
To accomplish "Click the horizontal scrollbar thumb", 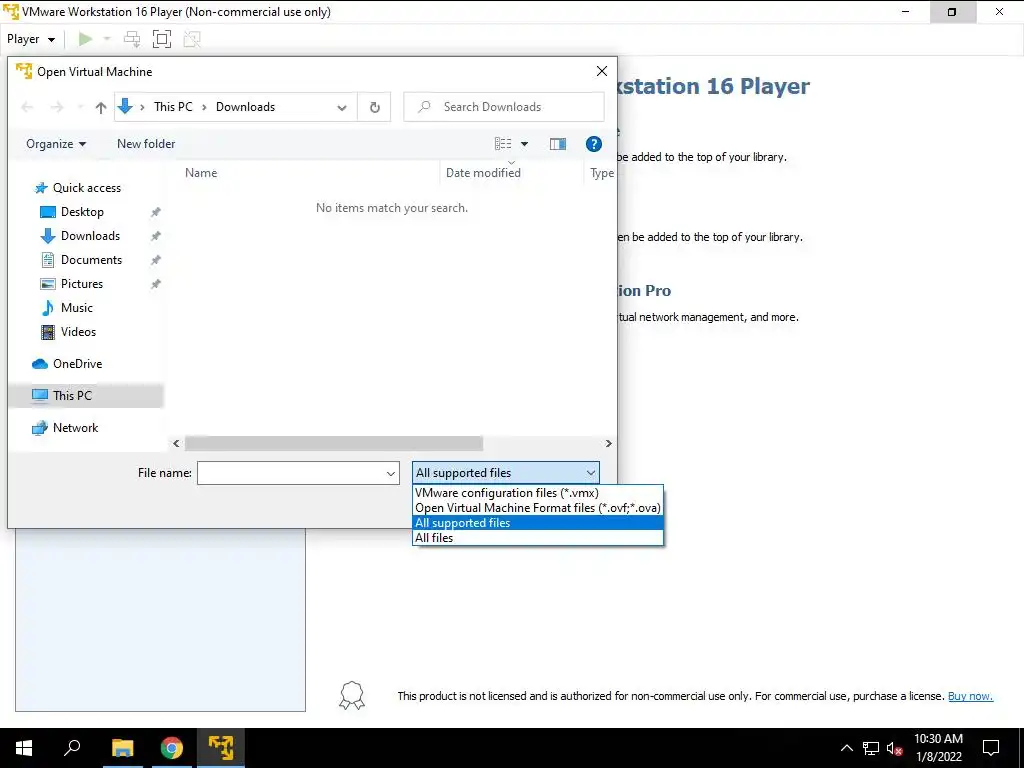I will (x=334, y=443).
